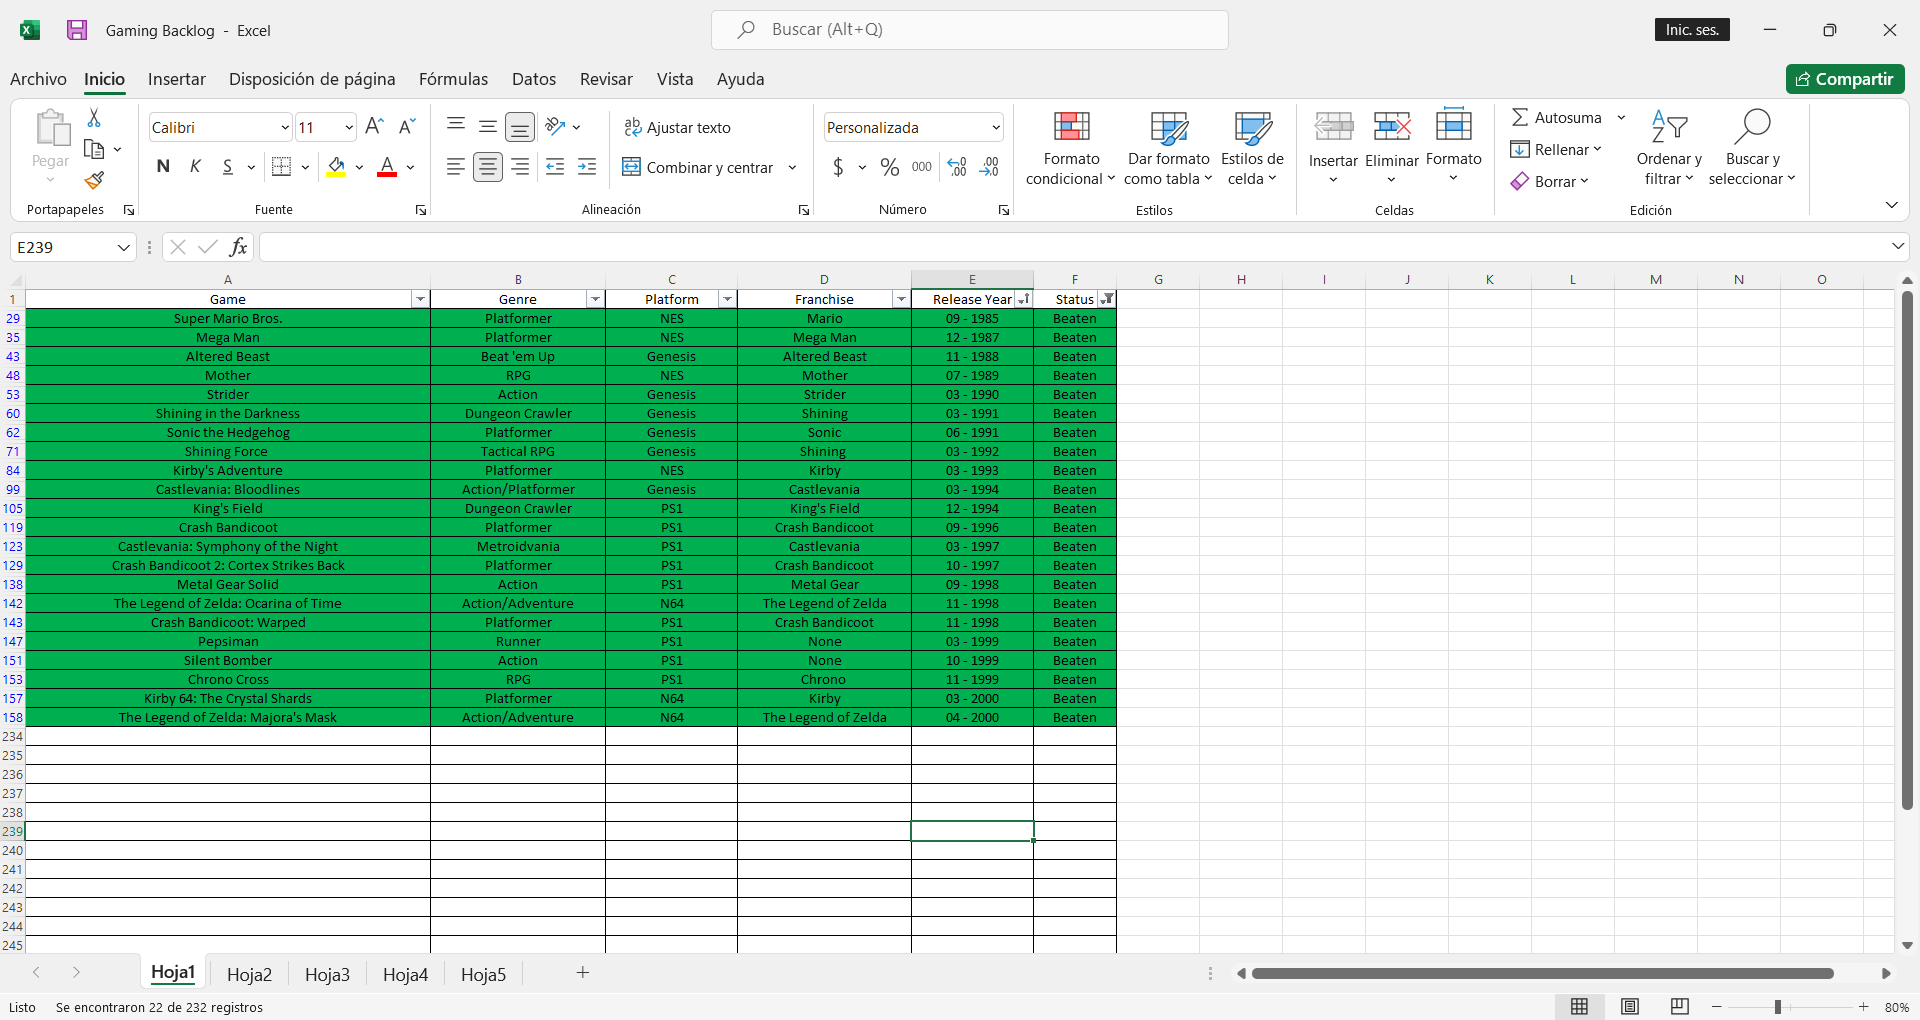Align text to top icon
1920x1020 pixels.
click(x=456, y=125)
